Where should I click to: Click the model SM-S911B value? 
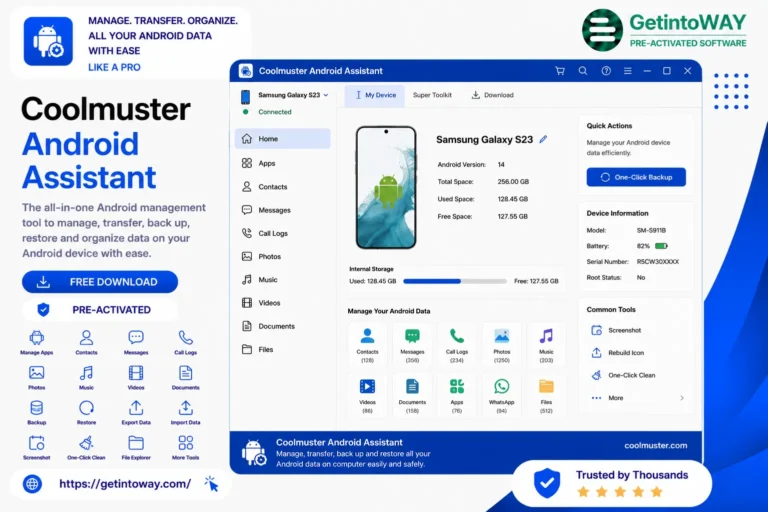[x=651, y=230]
